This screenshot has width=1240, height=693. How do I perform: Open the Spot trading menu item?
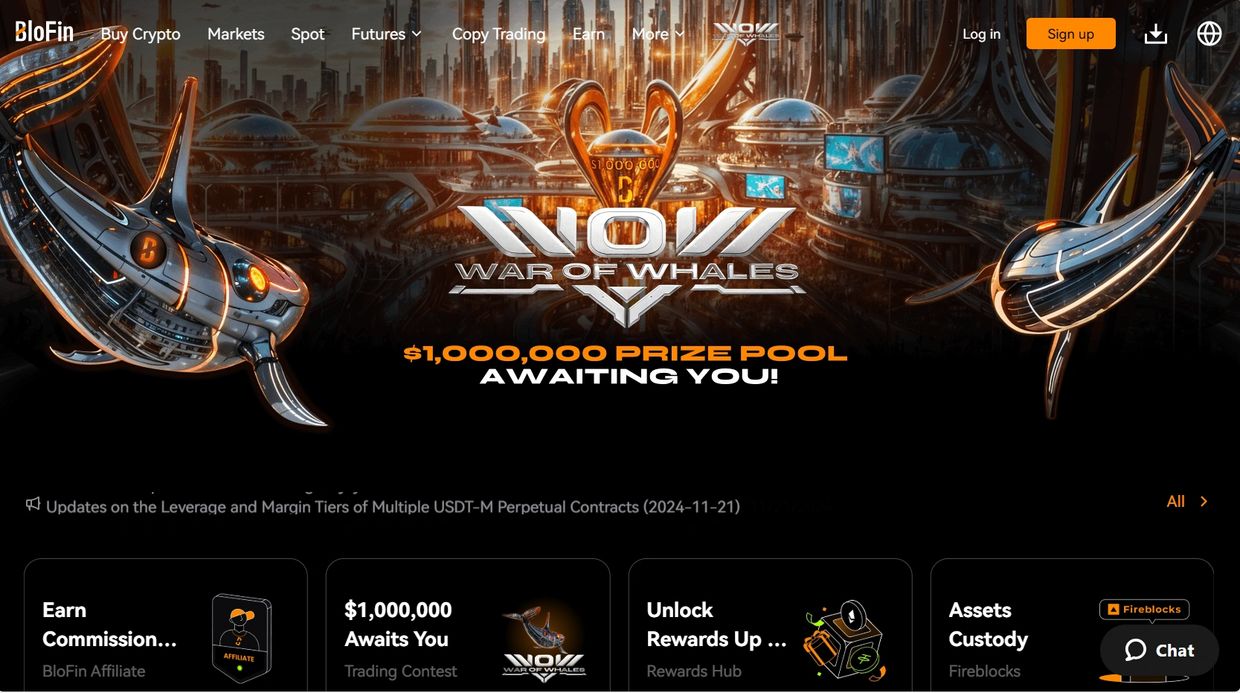click(308, 34)
